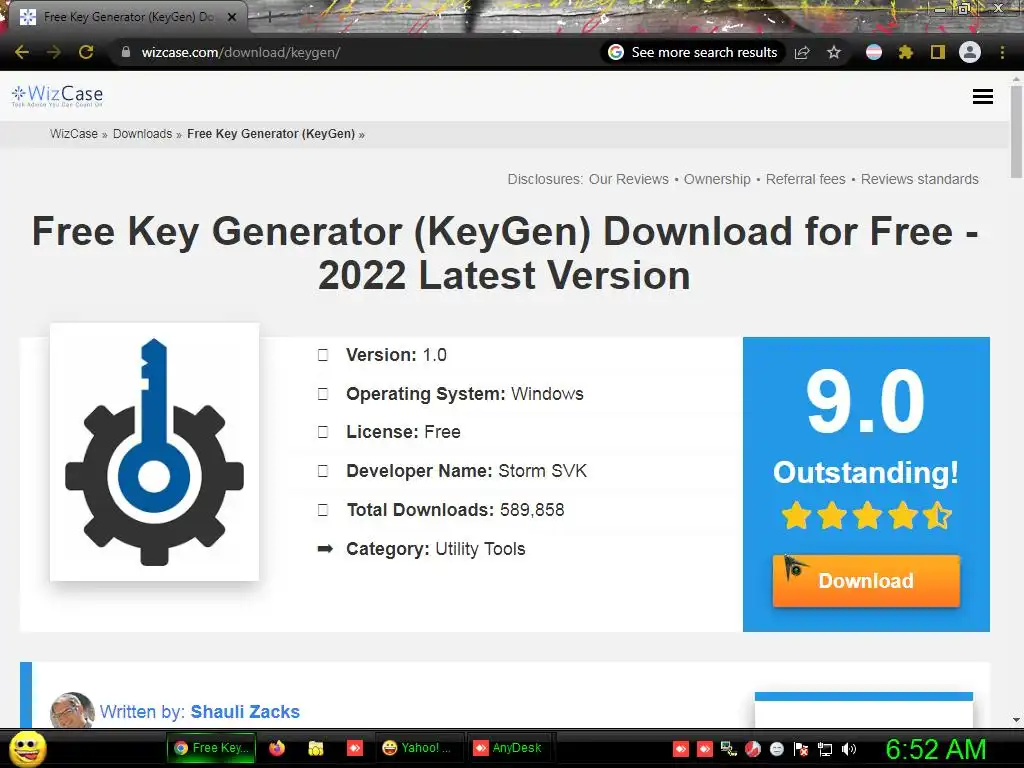
Task: Open the Ownership disclosure link
Action: click(x=717, y=179)
